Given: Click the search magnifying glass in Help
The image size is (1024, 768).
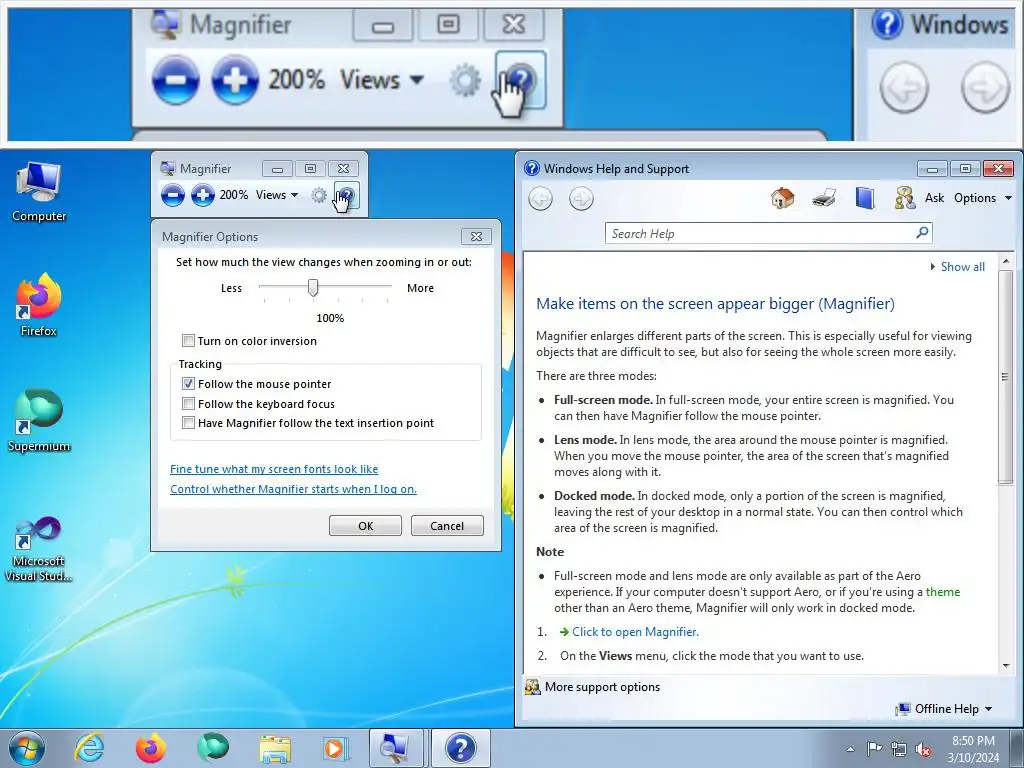Looking at the screenshot, I should (x=922, y=232).
